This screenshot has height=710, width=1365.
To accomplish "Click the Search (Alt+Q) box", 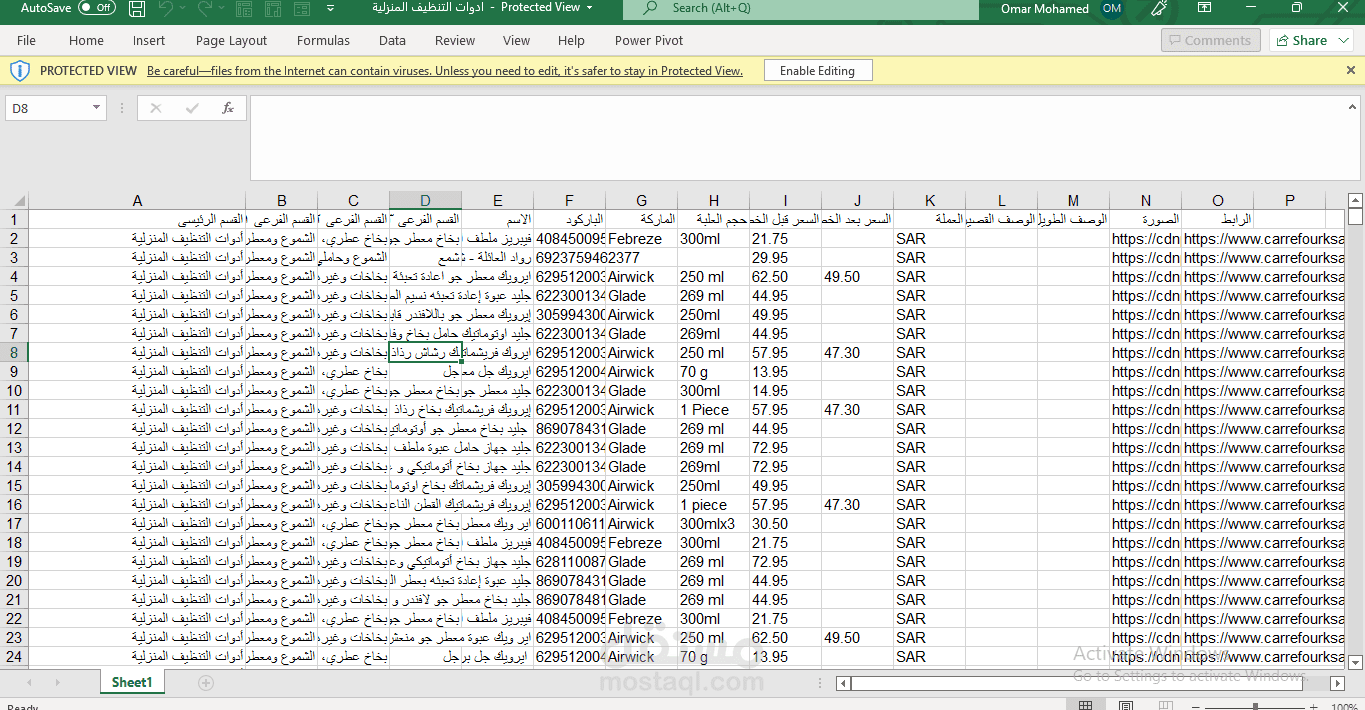I will 800,9.
